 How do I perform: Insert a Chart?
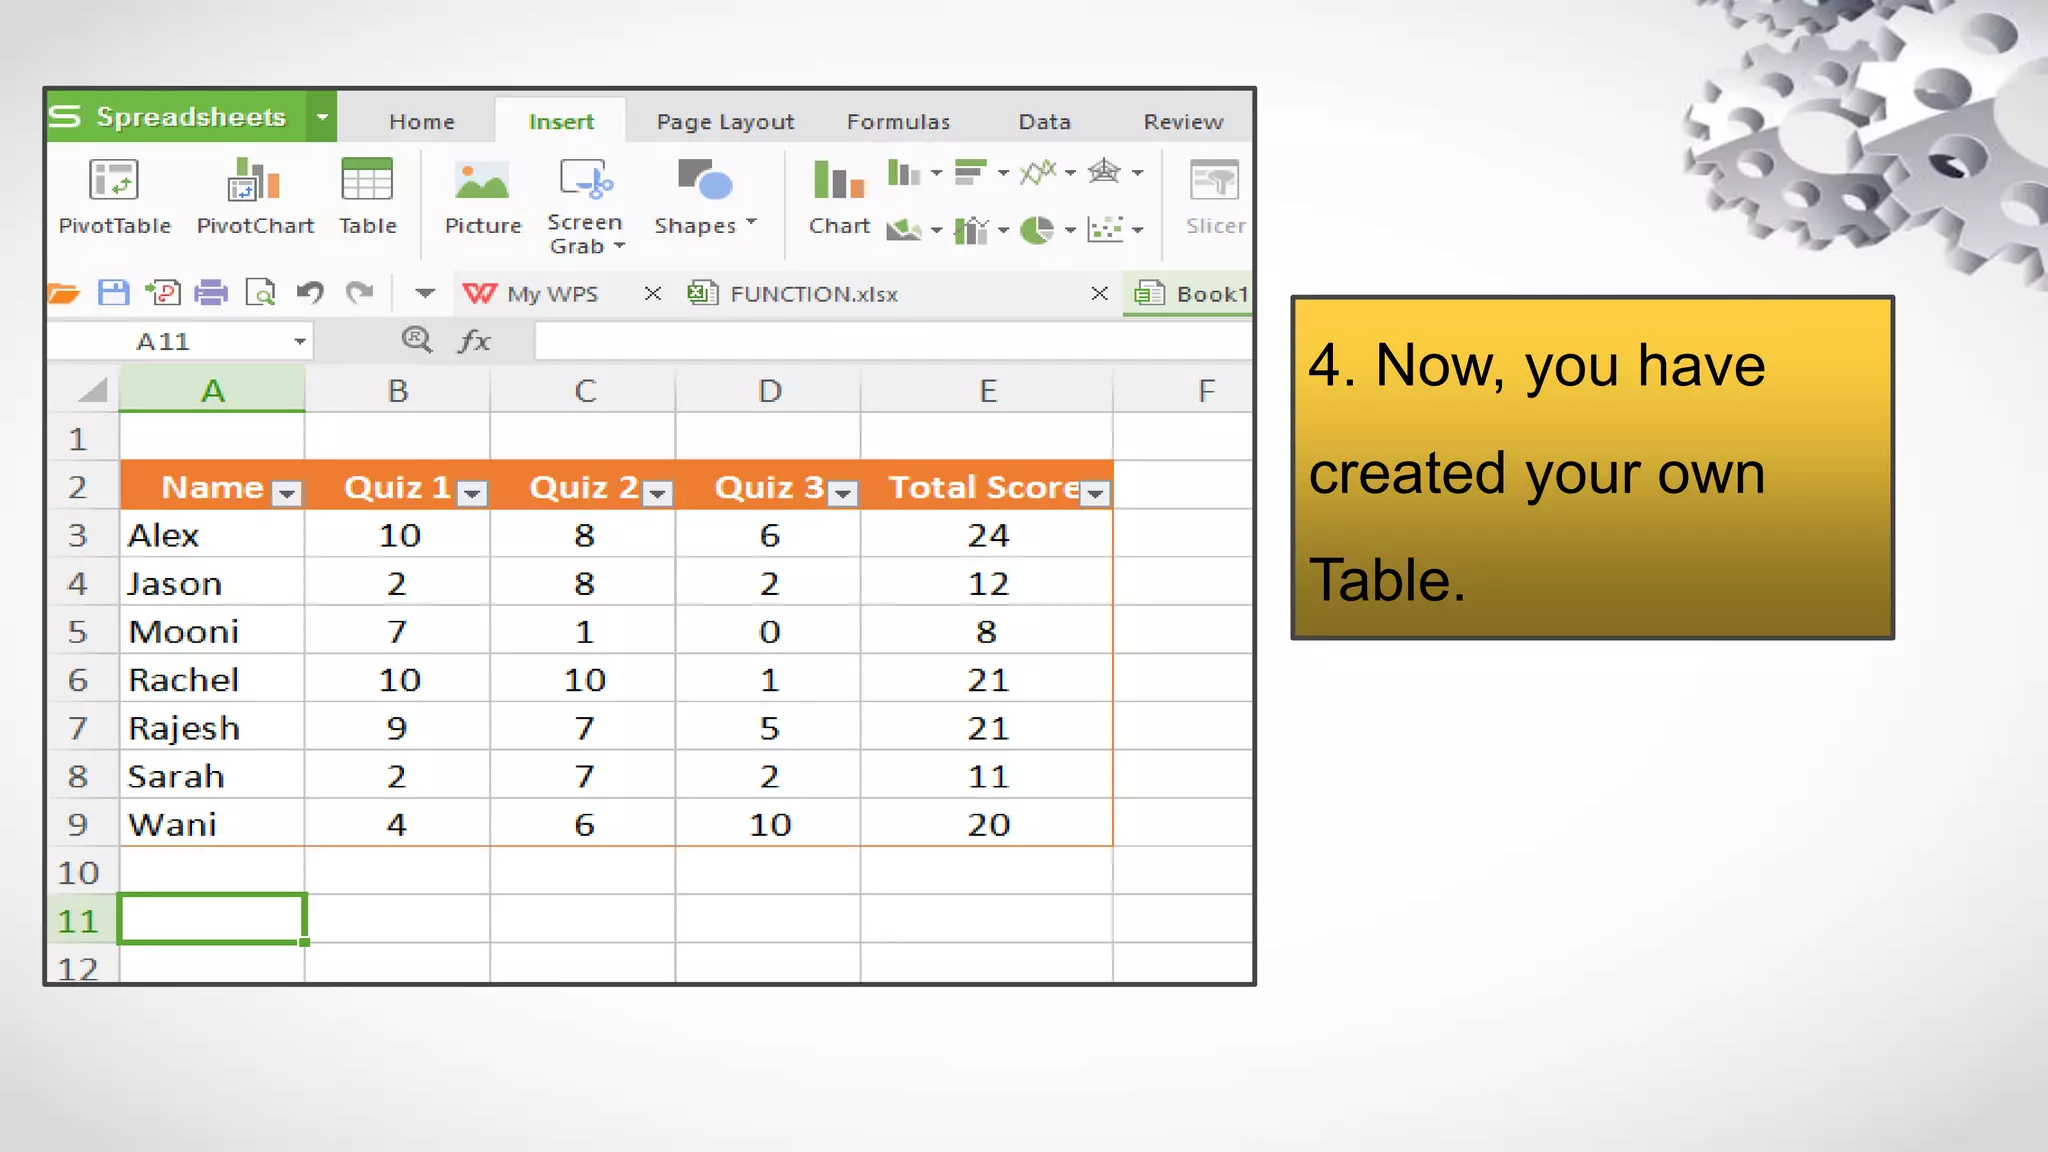pyautogui.click(x=839, y=197)
